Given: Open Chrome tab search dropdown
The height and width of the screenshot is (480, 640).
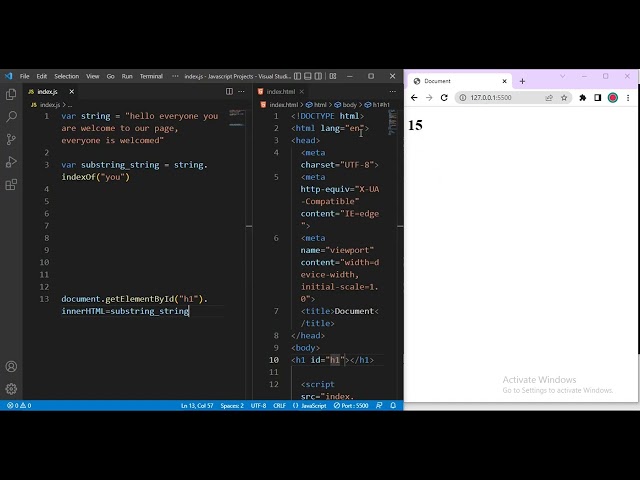Looking at the screenshot, I should click(x=562, y=76).
